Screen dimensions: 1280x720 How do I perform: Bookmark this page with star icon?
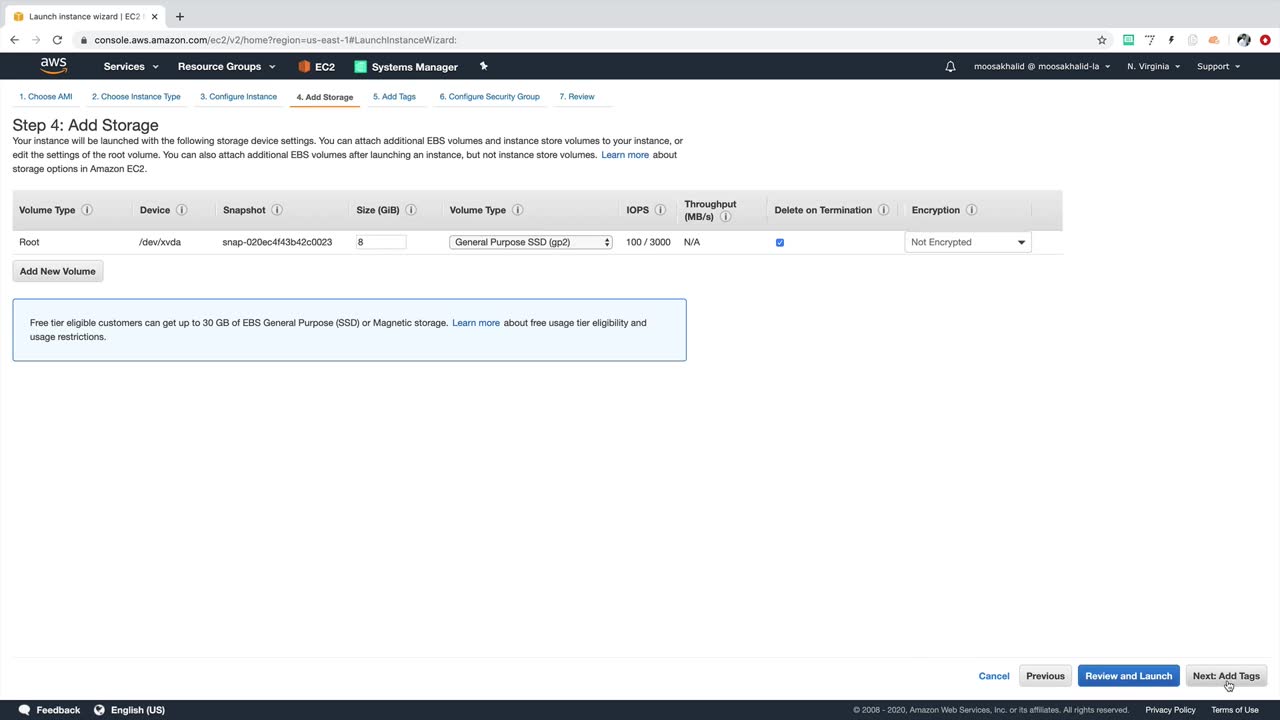tap(1102, 40)
